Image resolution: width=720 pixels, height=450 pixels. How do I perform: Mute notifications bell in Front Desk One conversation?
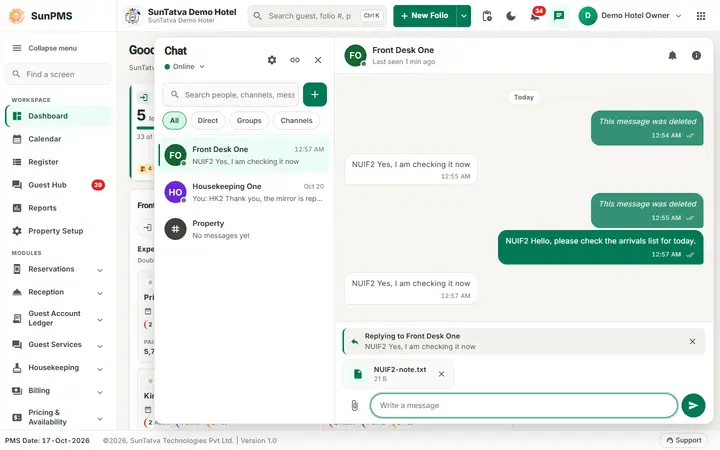pos(672,56)
